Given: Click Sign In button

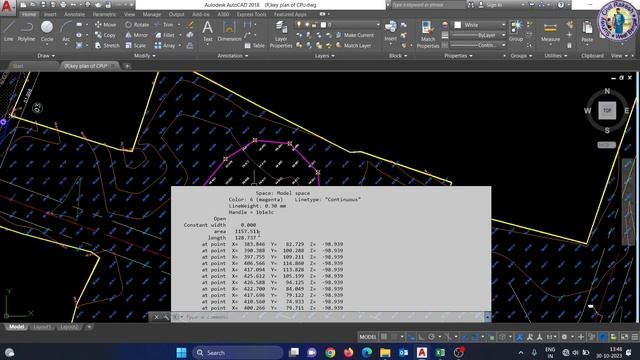Looking at the screenshot, I should point(491,5).
